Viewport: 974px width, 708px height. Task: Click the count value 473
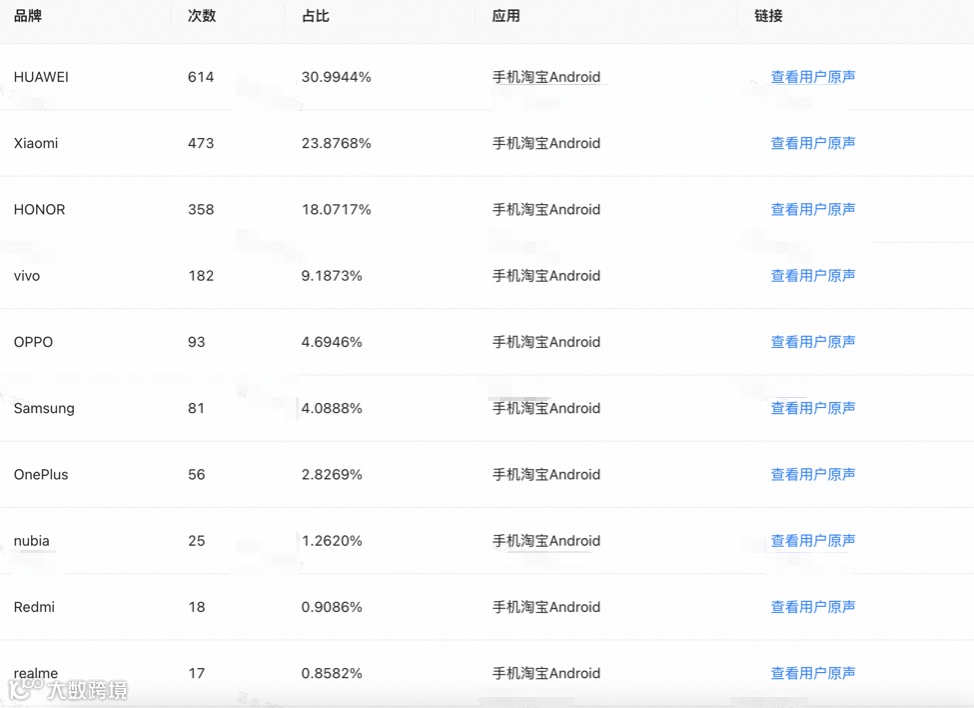click(x=201, y=143)
